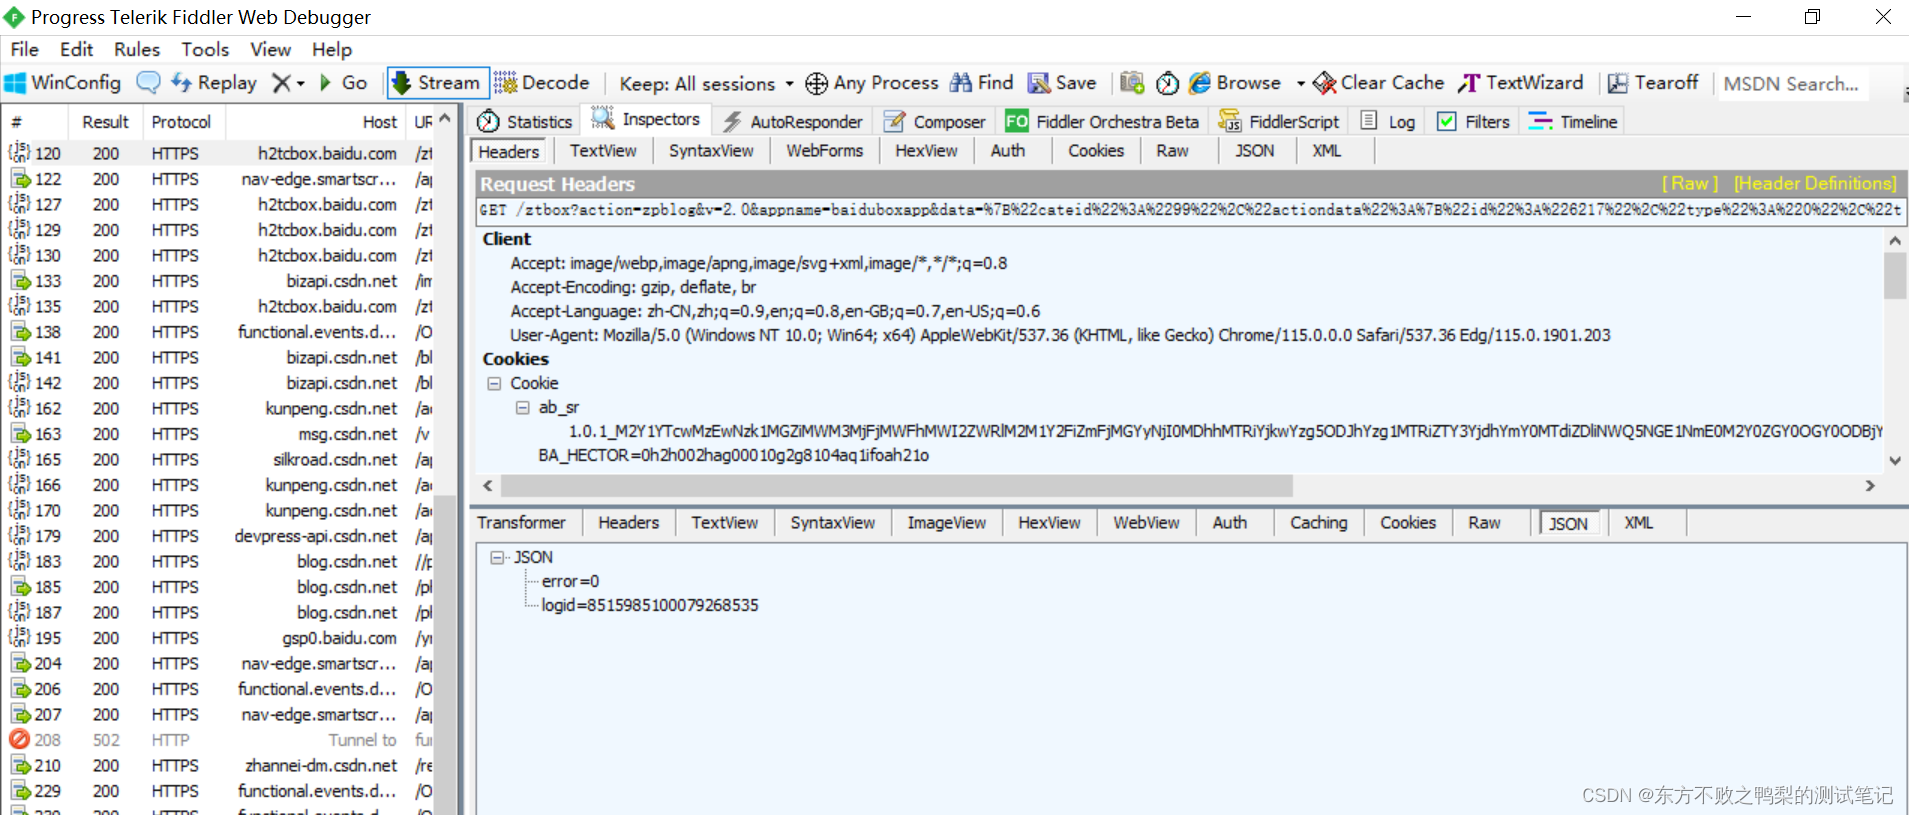The height and width of the screenshot is (815, 1909).
Task: Open the Rules menu
Action: click(x=137, y=49)
